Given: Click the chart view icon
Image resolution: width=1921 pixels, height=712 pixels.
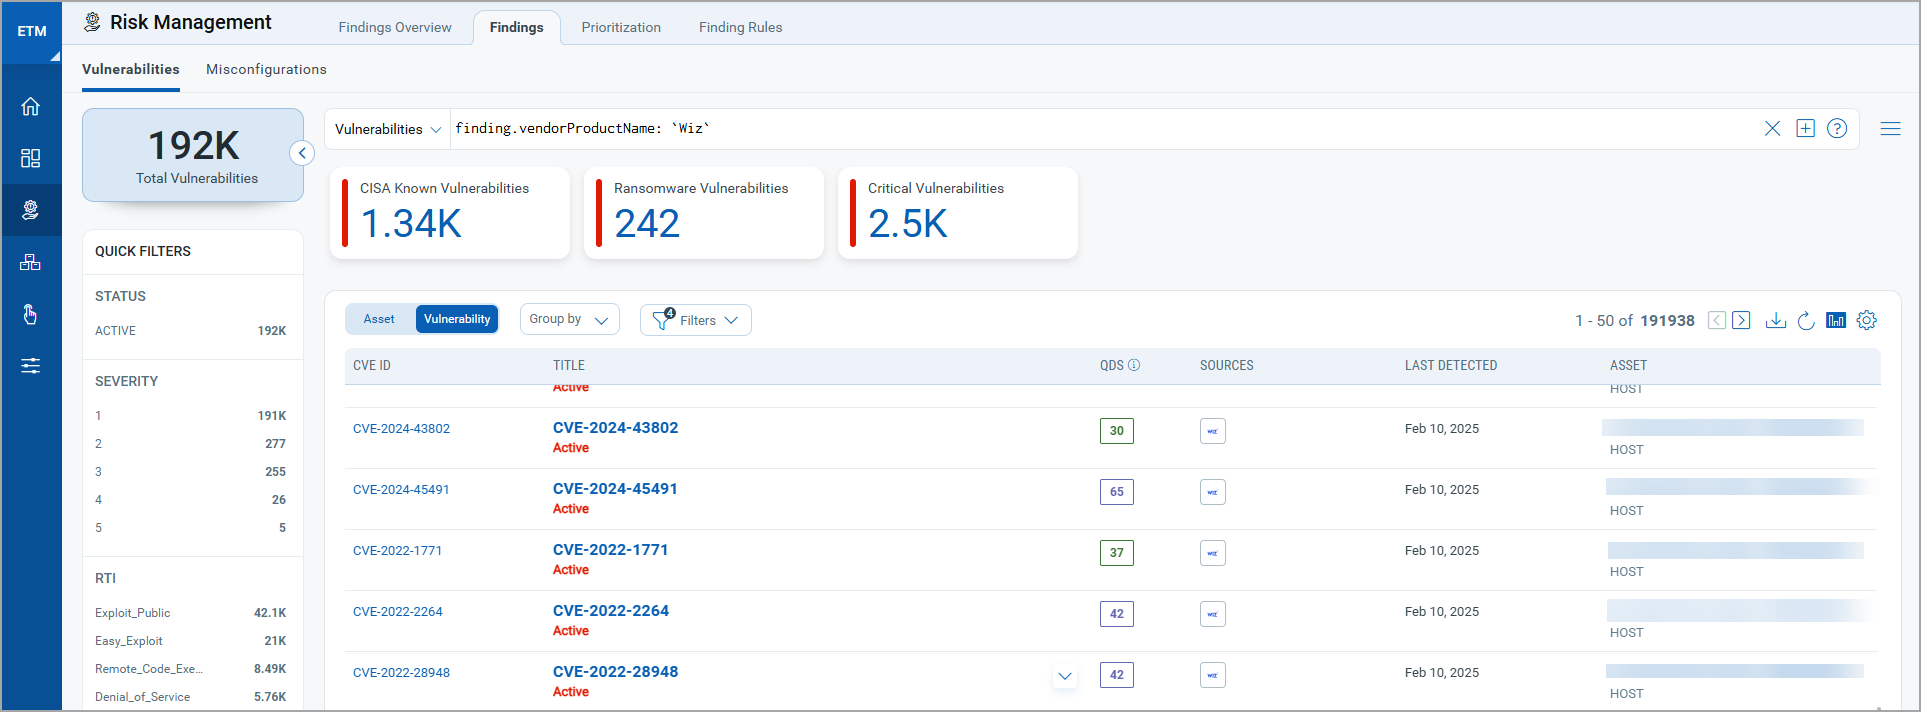Looking at the screenshot, I should click(1835, 320).
